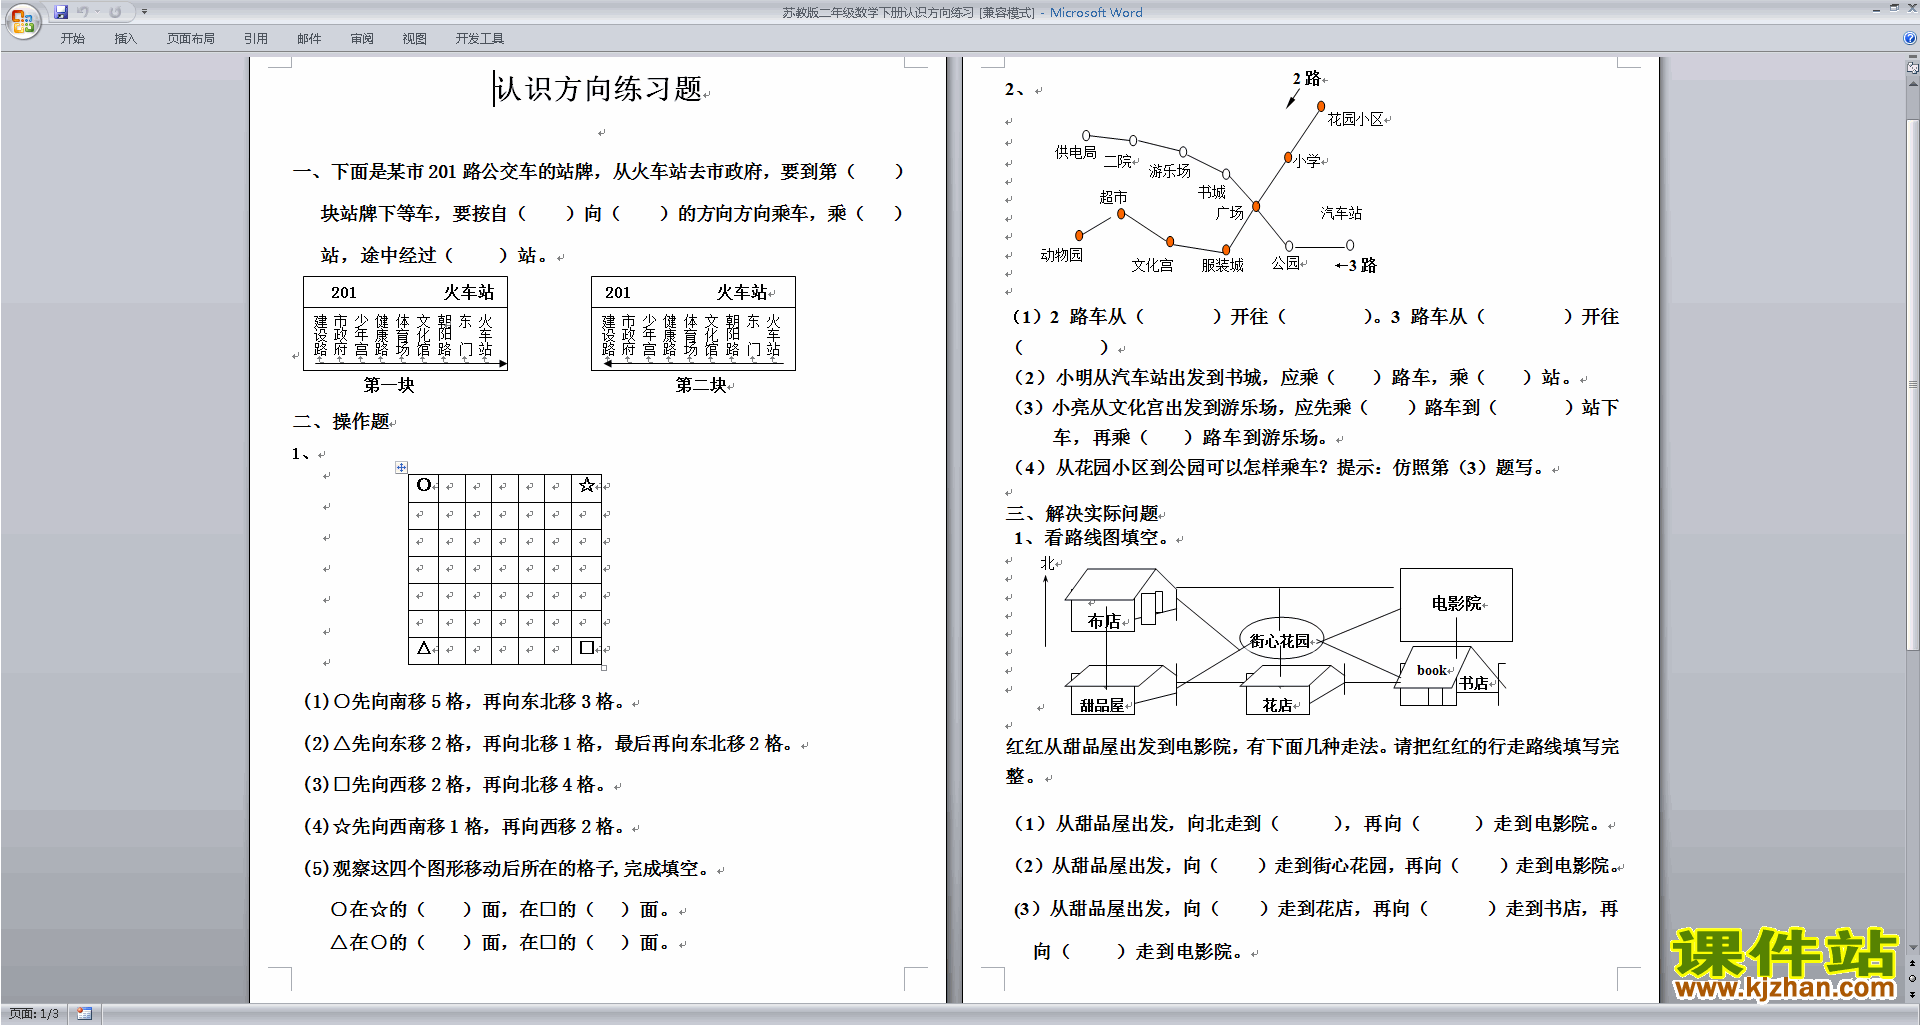Open the 插入 ribbon tab
This screenshot has width=1920, height=1025.
point(125,38)
